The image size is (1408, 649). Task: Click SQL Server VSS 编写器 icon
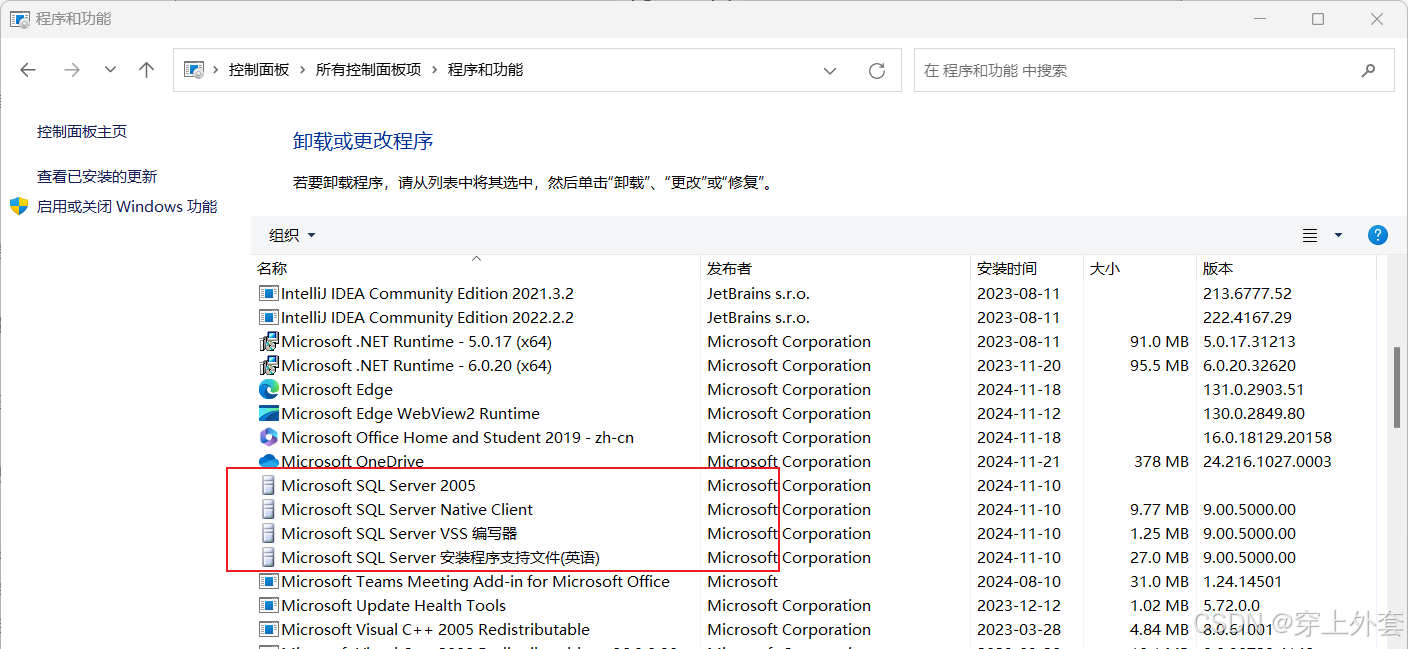coord(268,534)
